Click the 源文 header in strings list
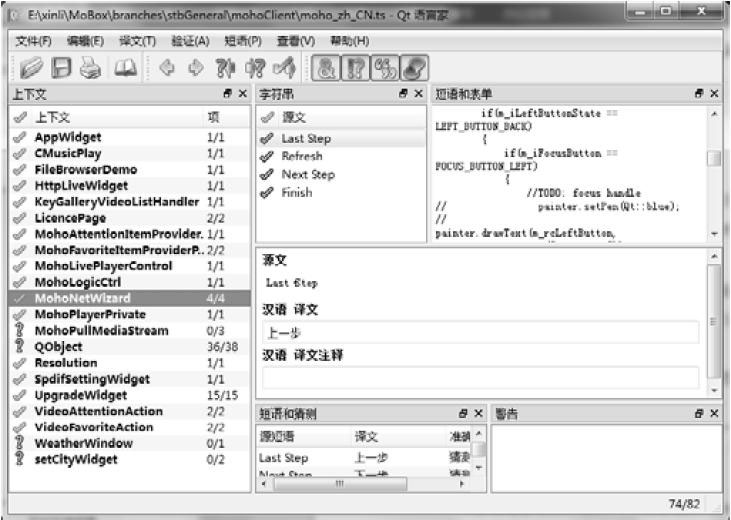 (x=341, y=117)
